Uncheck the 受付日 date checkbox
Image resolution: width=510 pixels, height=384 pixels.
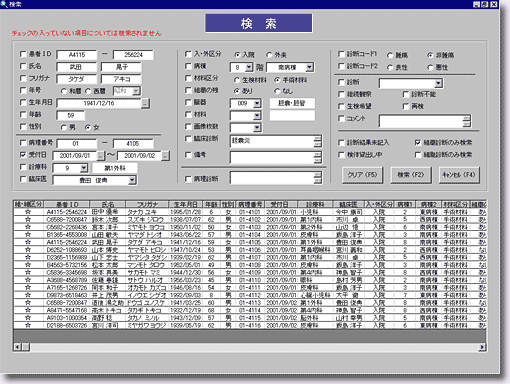[23, 155]
